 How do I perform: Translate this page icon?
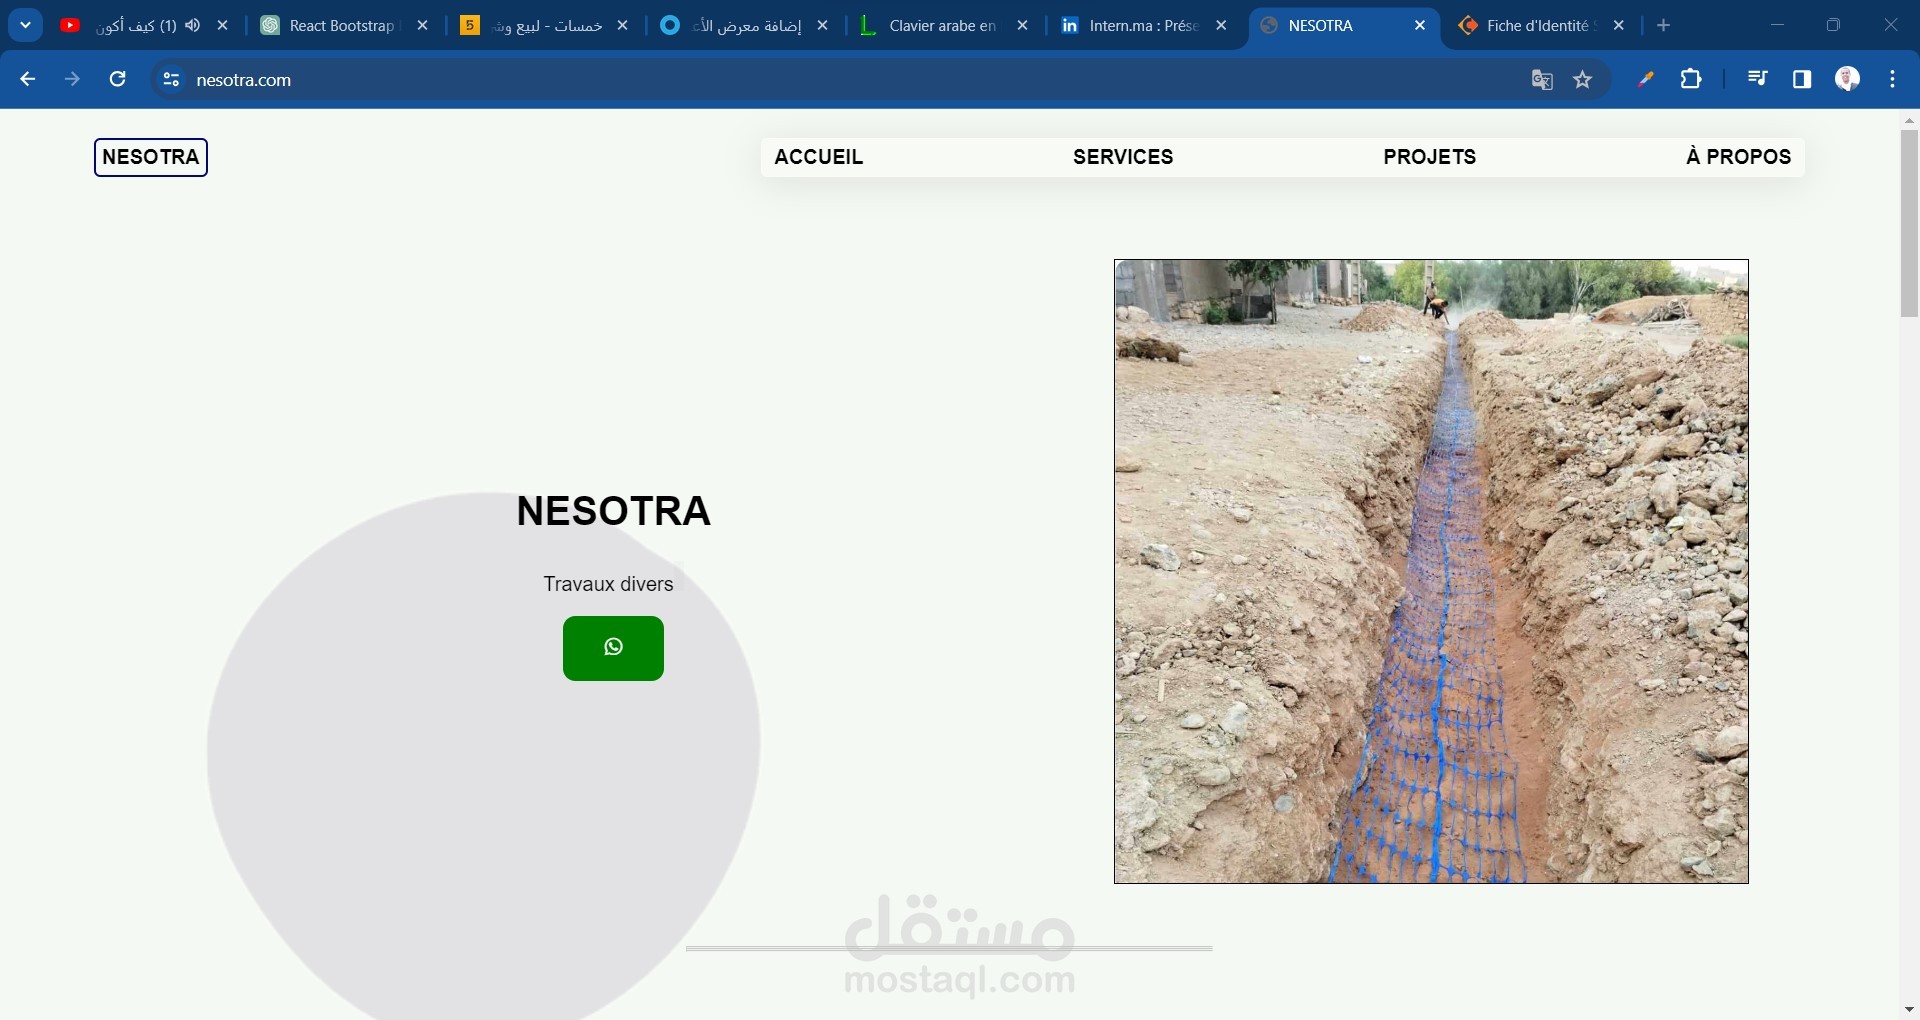pos(1542,80)
